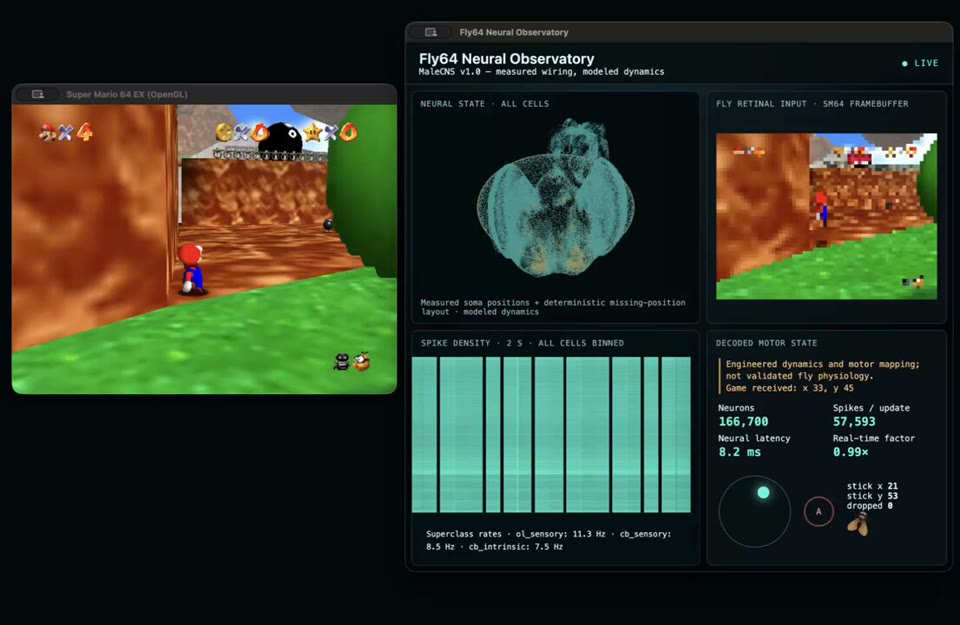960x625 pixels.
Task: Click the 'dropped 0' readout
Action: pos(869,505)
